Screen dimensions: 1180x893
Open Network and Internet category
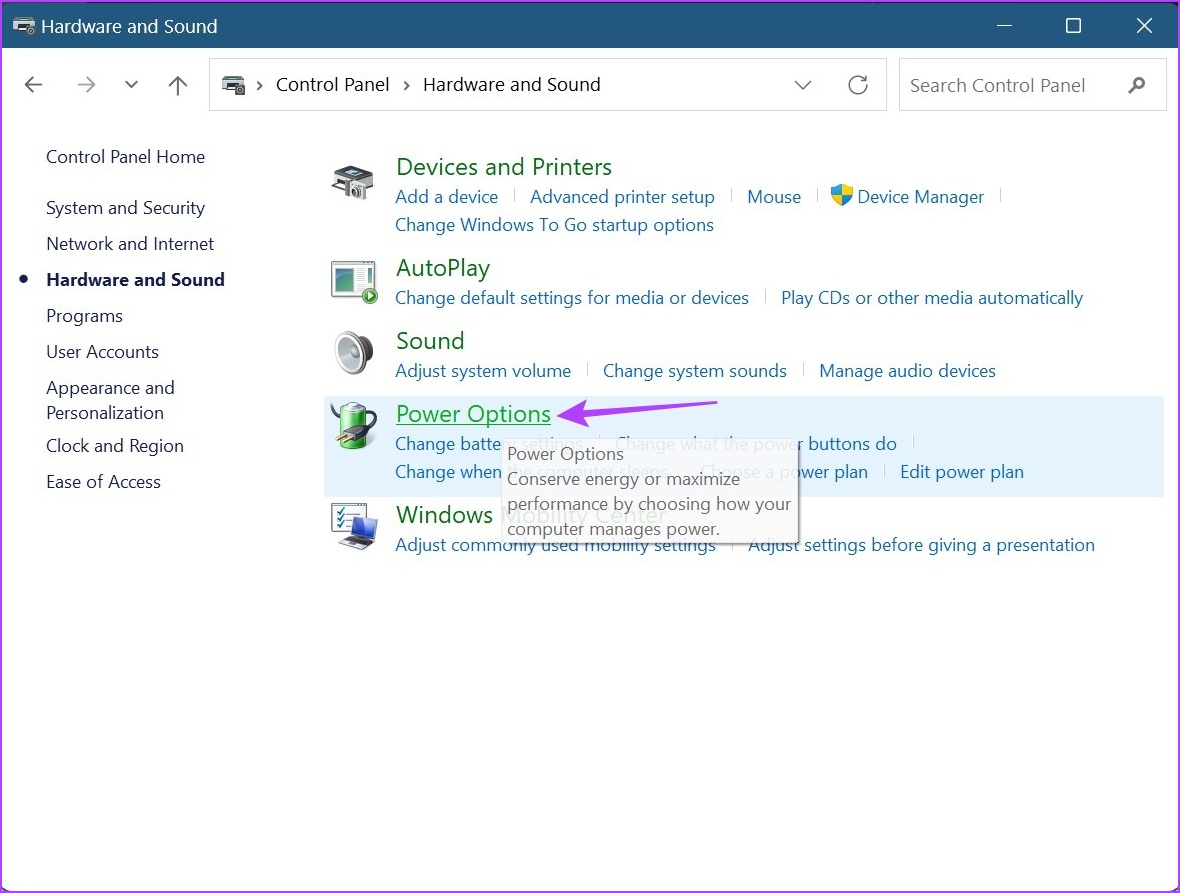point(130,244)
